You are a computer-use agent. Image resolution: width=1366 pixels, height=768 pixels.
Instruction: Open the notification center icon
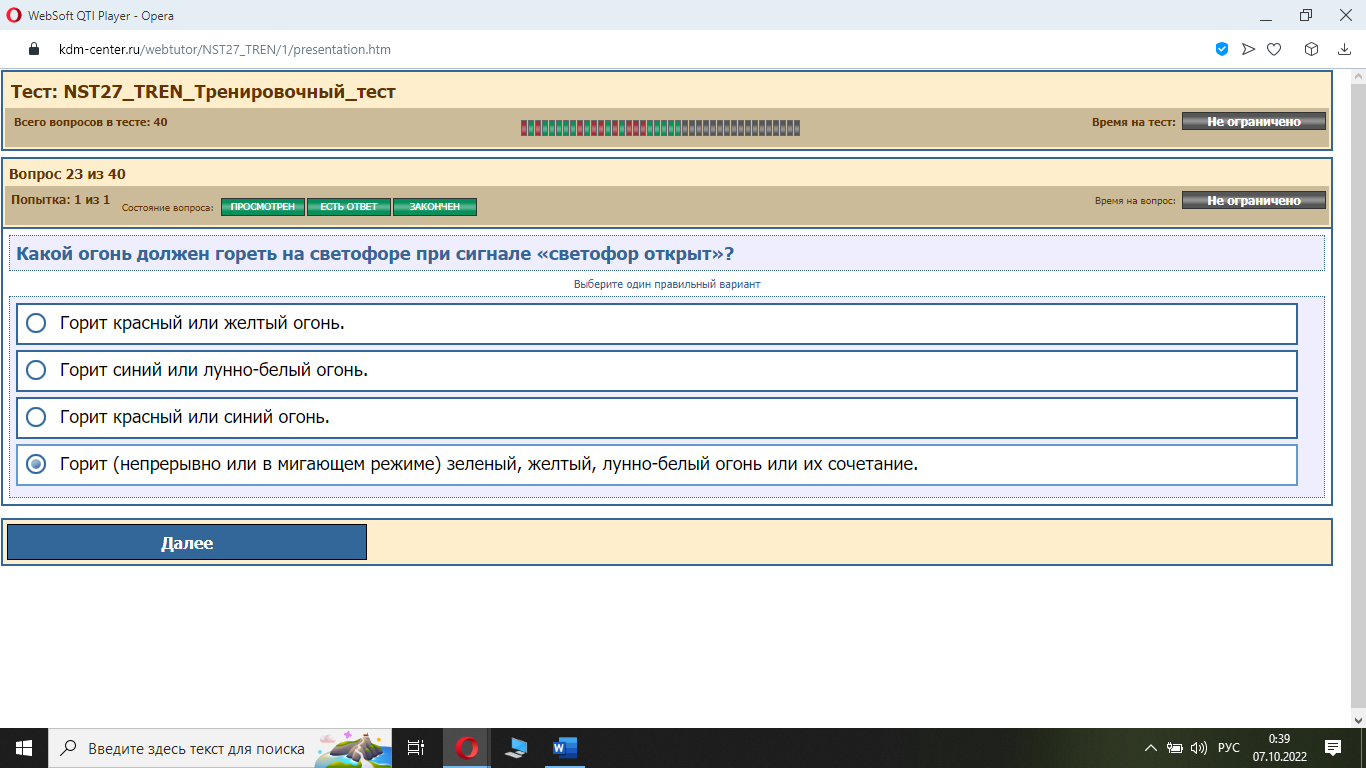(1333, 748)
